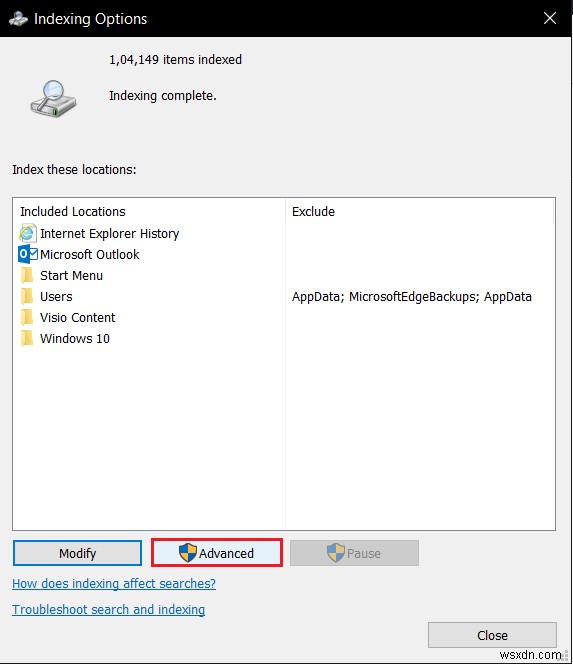The width and height of the screenshot is (573, 665).
Task: Click the Start Menu folder icon
Action: (x=27, y=275)
